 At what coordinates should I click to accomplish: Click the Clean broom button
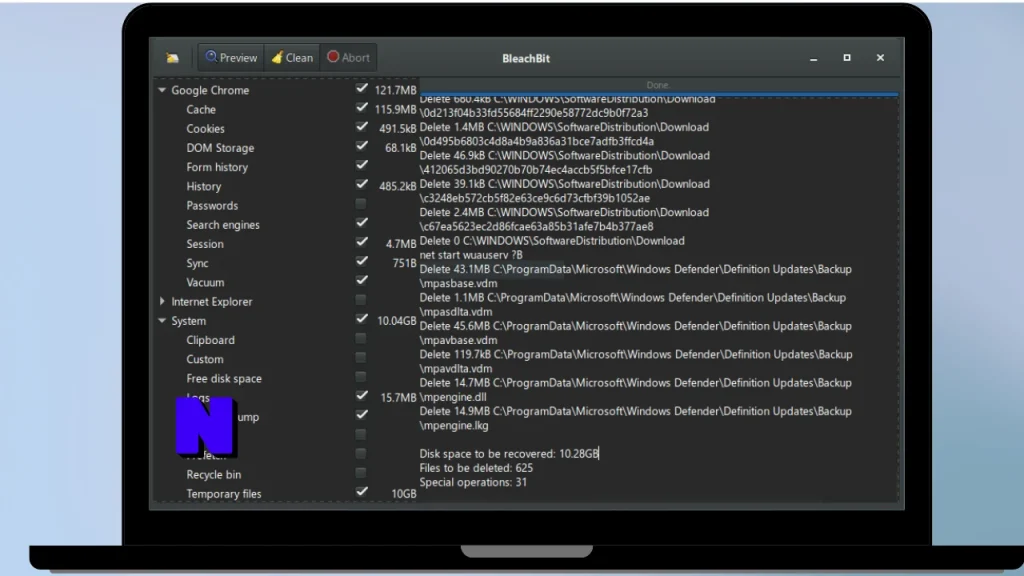tap(292, 57)
